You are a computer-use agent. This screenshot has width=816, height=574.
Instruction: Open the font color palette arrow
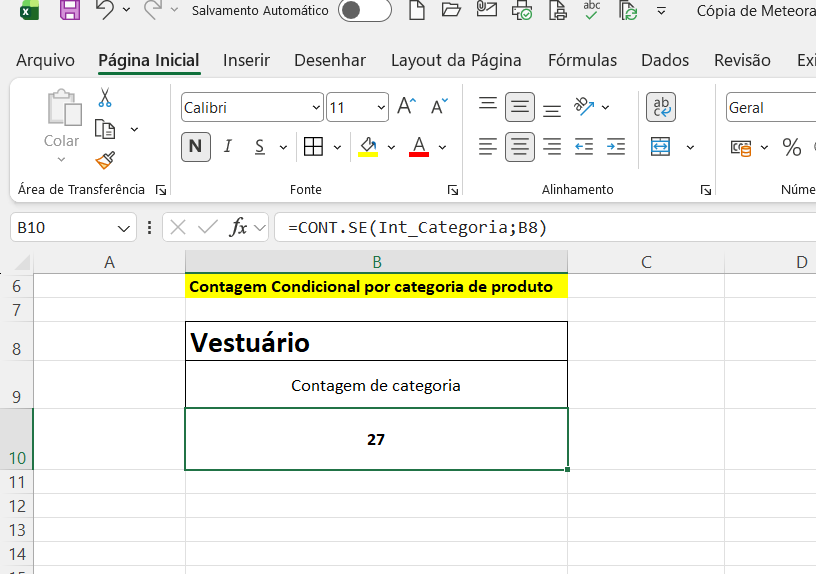(x=442, y=147)
